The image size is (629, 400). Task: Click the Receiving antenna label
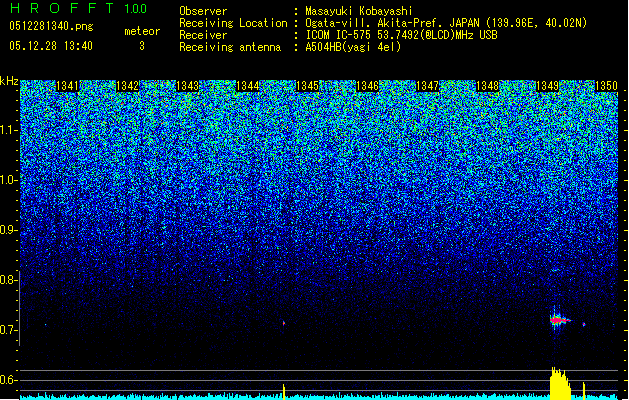(x=230, y=47)
